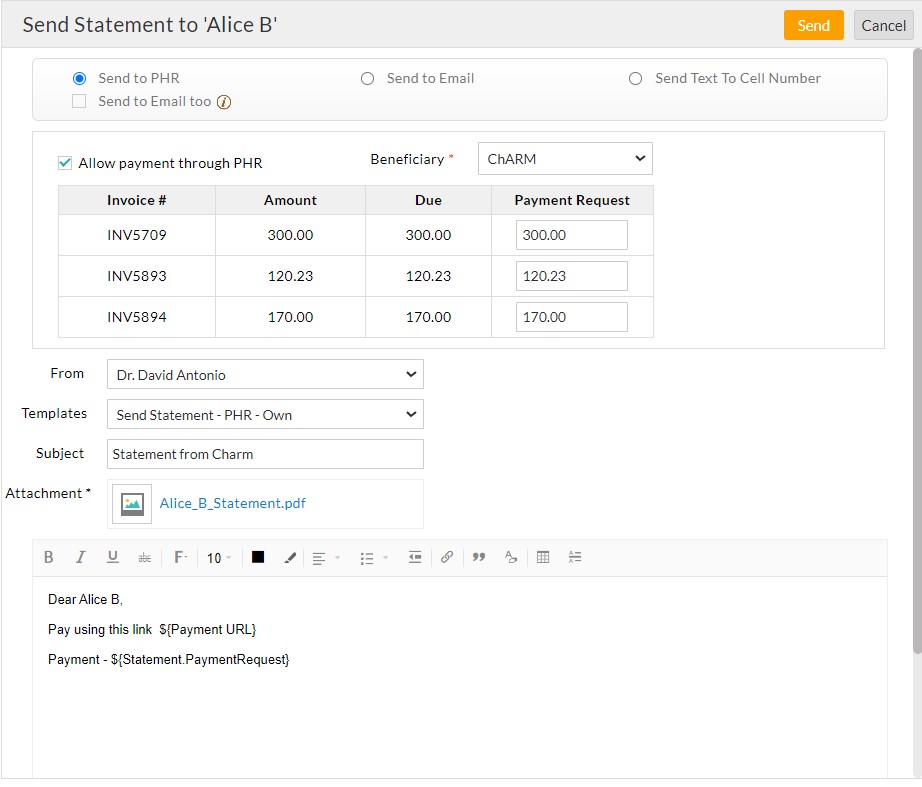Viewport: 922px width, 787px height.
Task: Apply italic formatting to text
Action: coord(81,558)
